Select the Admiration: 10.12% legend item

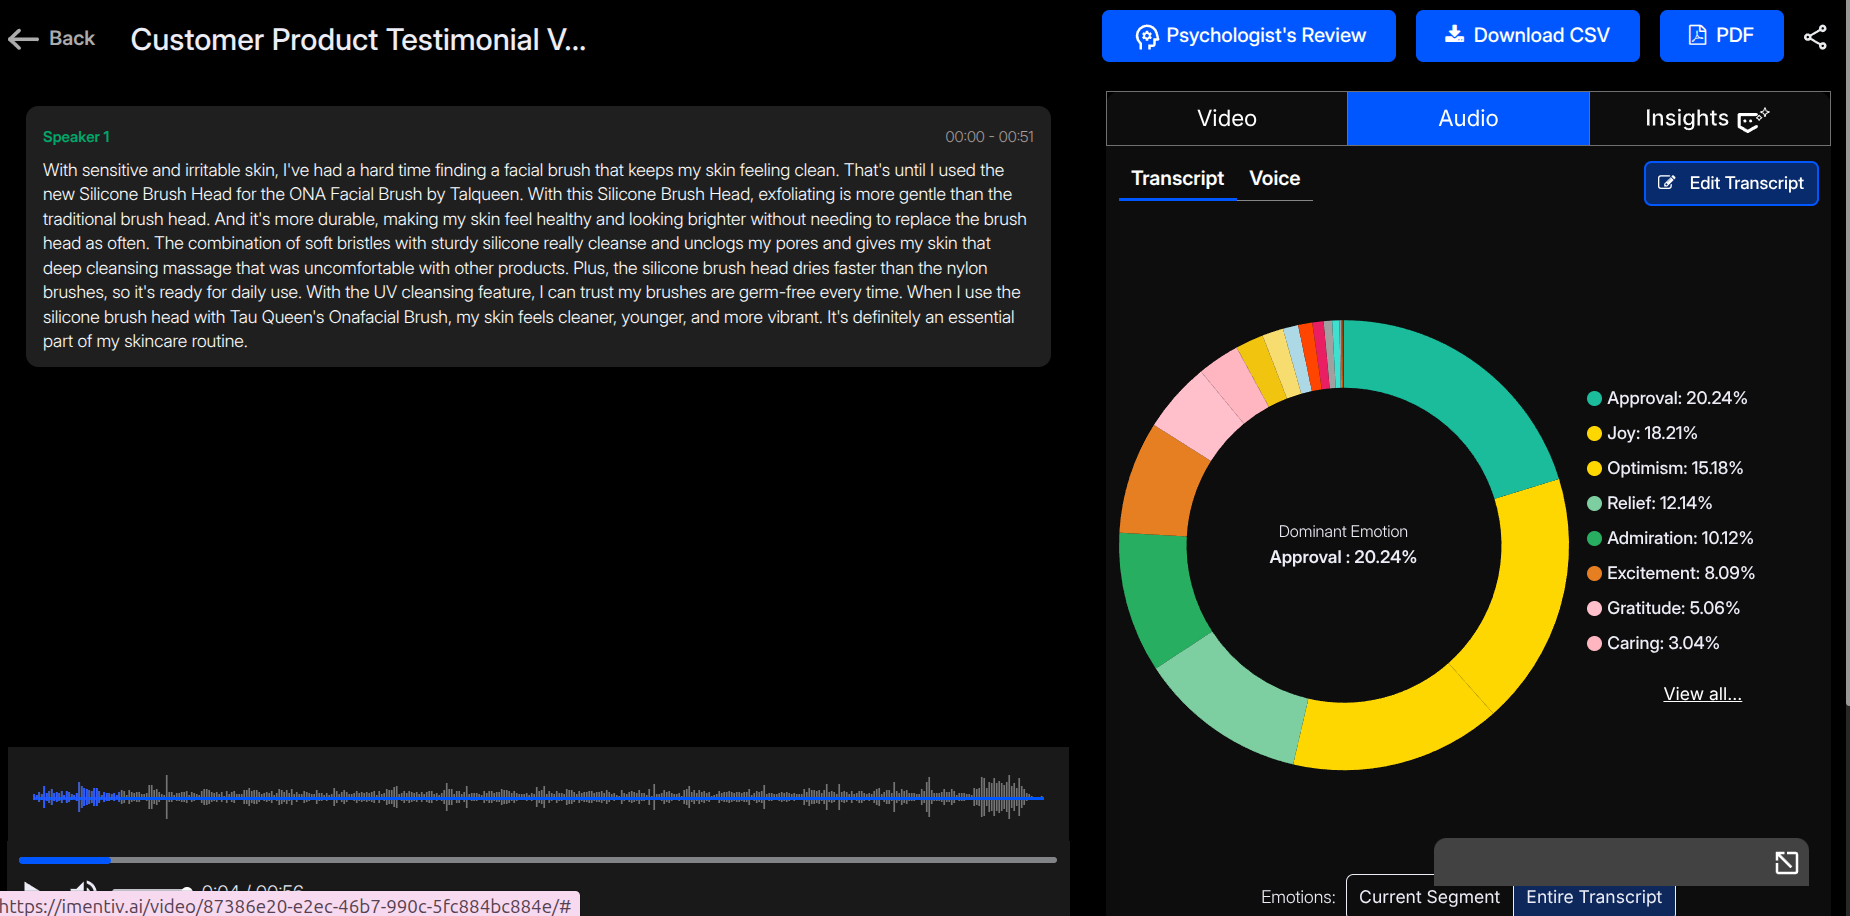[1670, 538]
